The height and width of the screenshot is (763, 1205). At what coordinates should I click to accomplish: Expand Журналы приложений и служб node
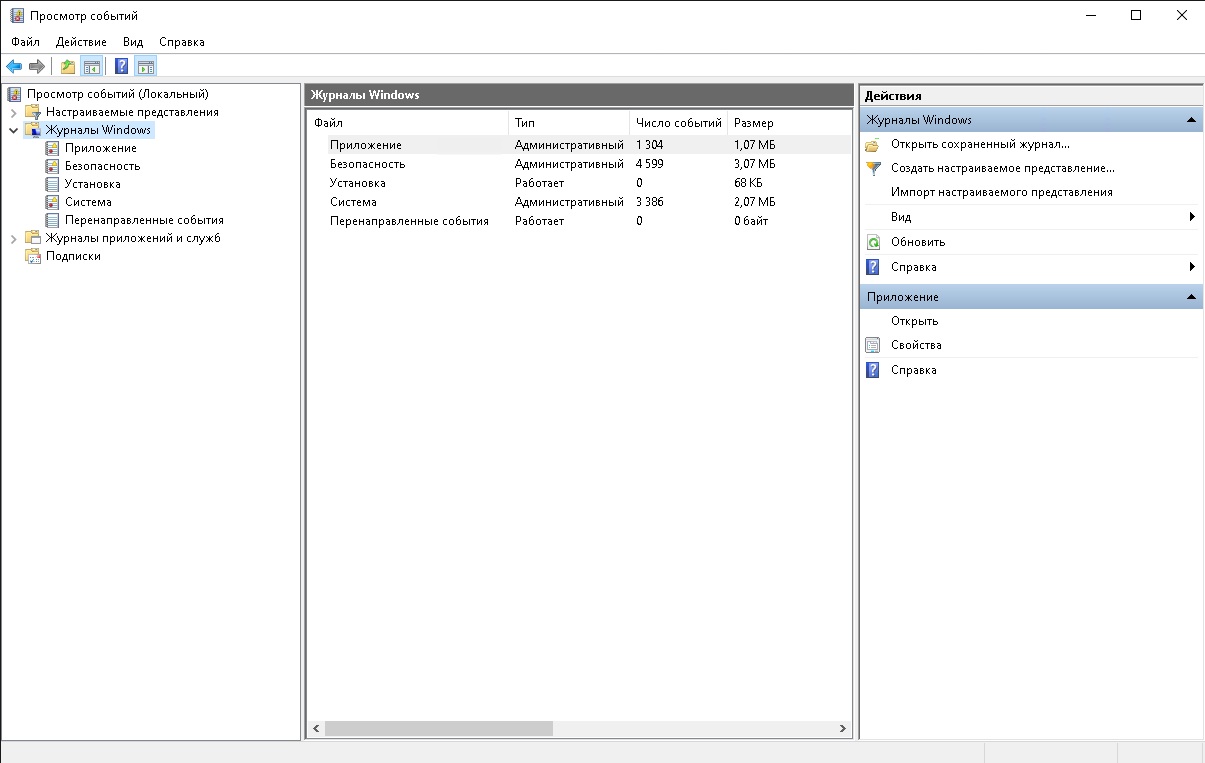pyautogui.click(x=13, y=238)
